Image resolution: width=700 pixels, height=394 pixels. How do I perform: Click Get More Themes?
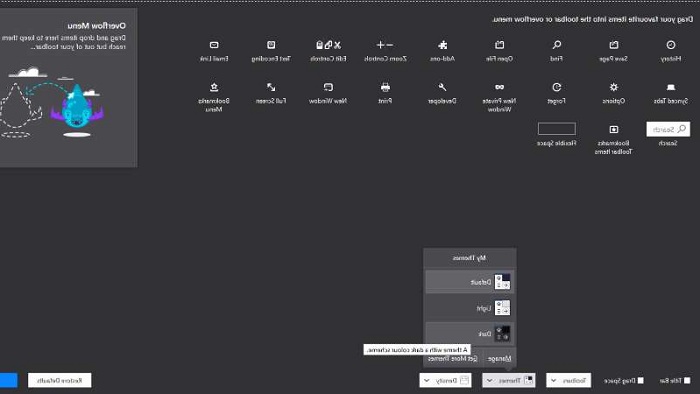click(x=452, y=359)
